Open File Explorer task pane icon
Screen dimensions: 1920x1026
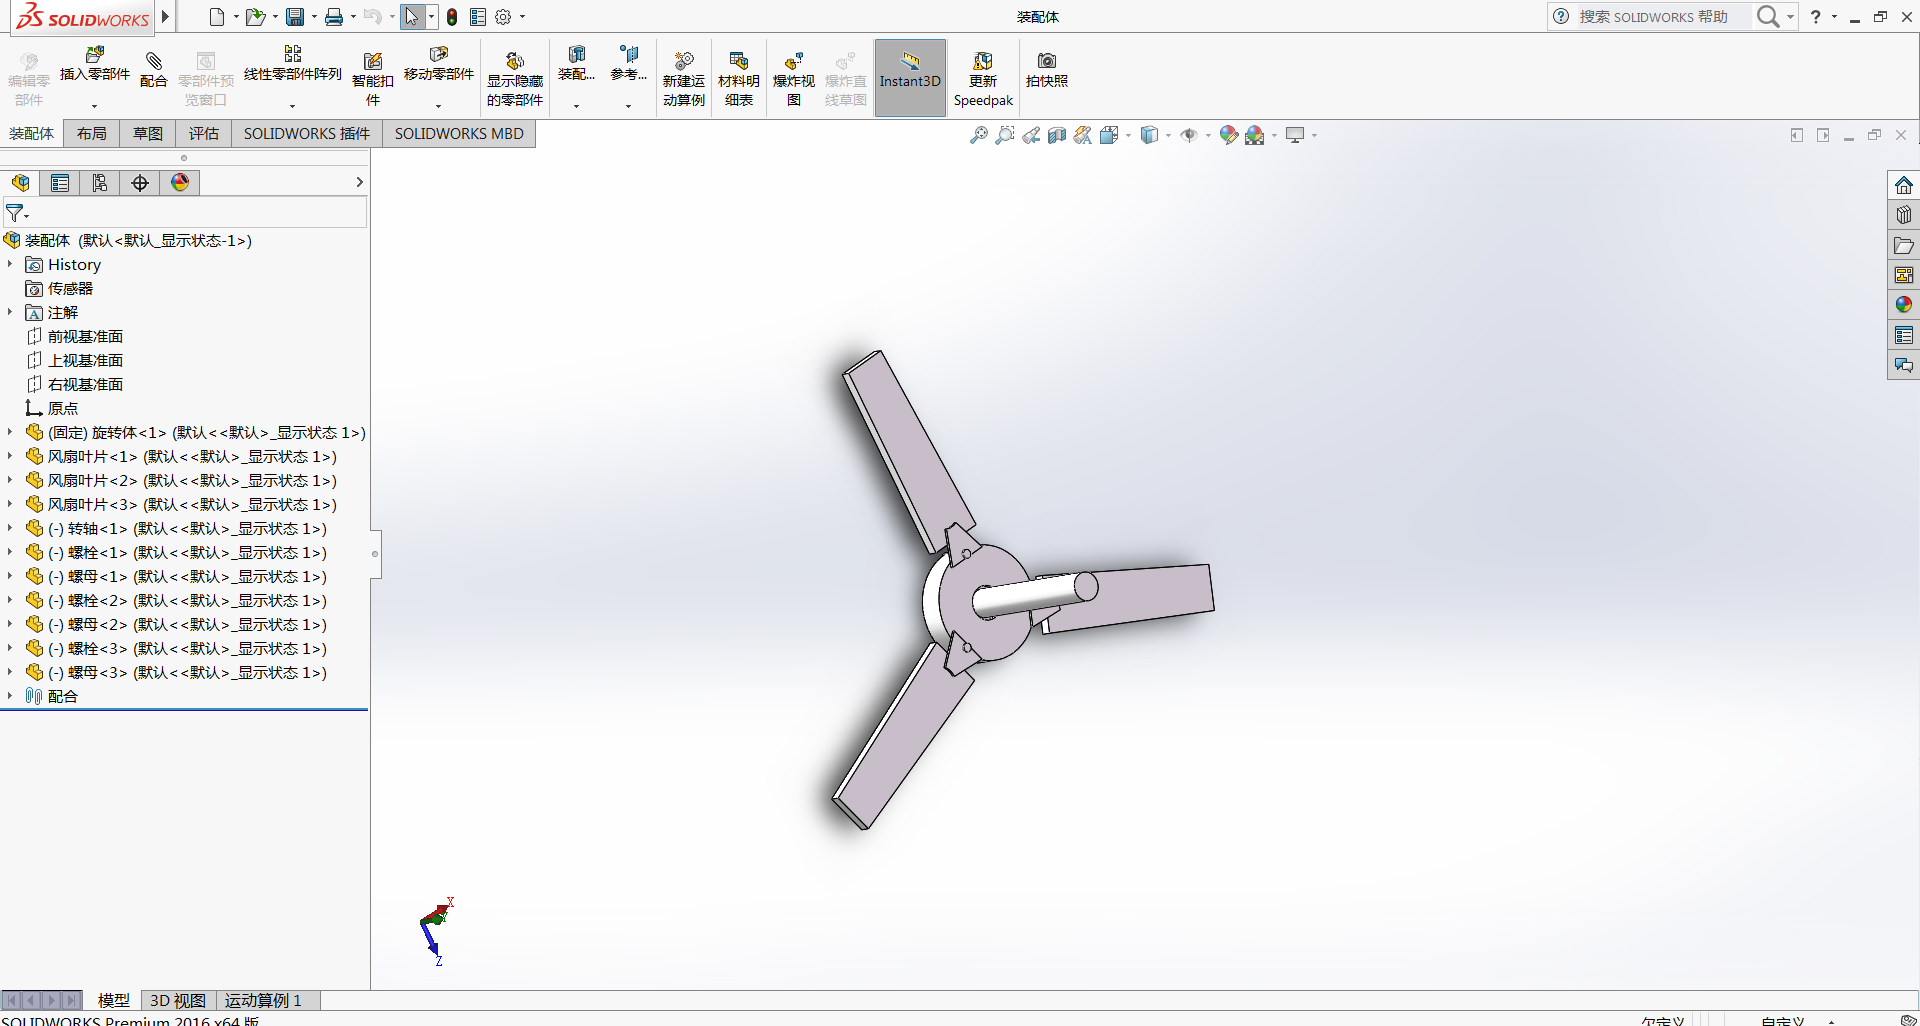1904,245
